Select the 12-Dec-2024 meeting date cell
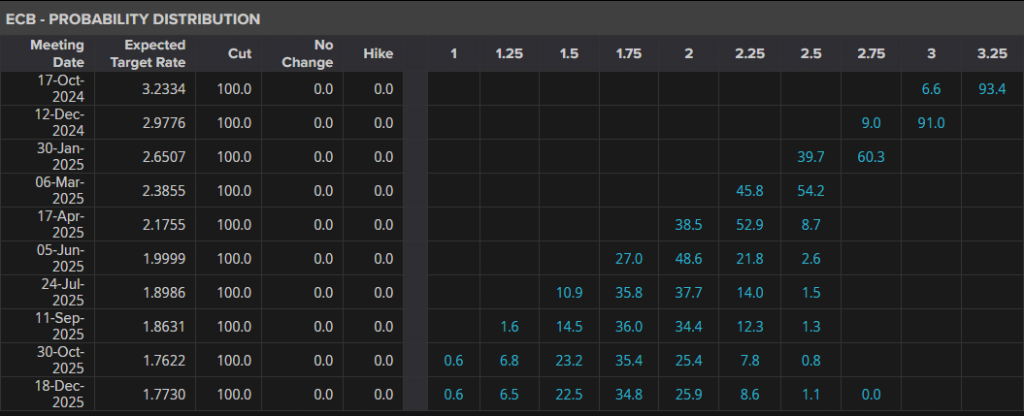Viewport: 1024px width, 416px height. 48,122
